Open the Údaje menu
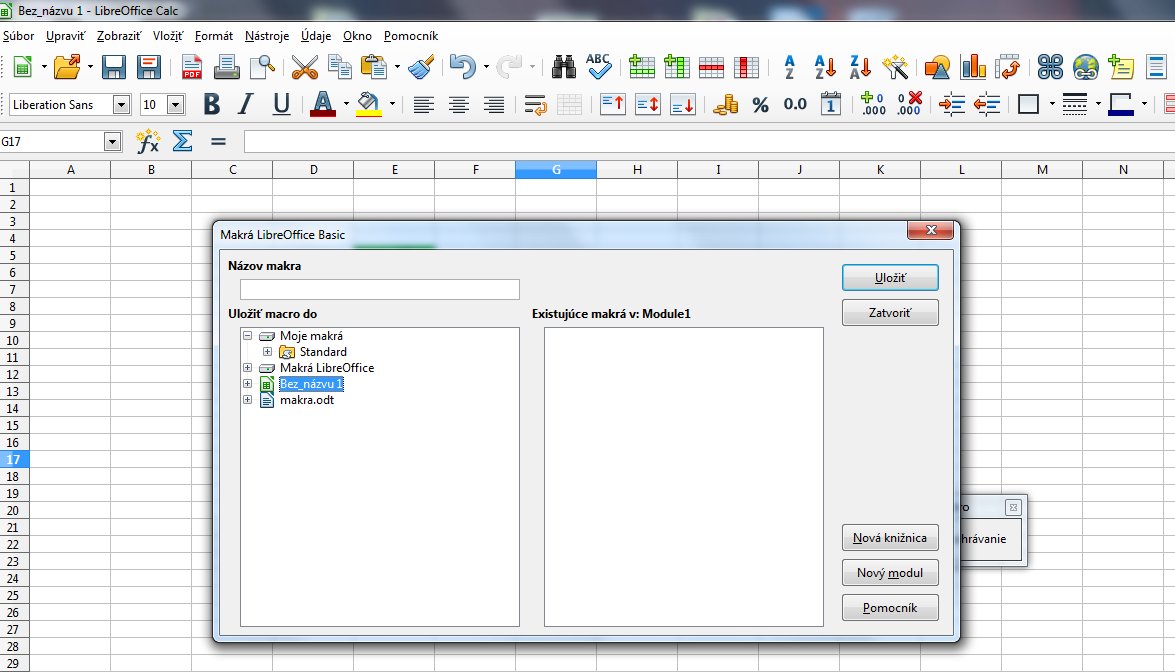The image size is (1175, 672). pyautogui.click(x=315, y=36)
